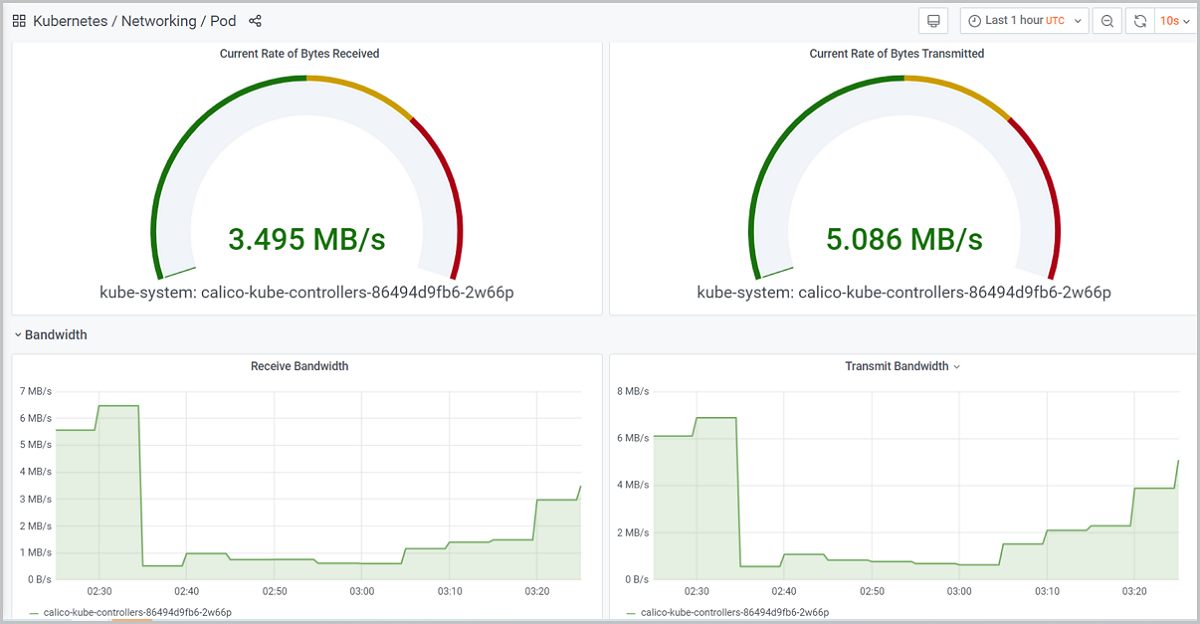Click the Transmit Bandwidth legend series color line
1200x624 pixels.
[631, 612]
